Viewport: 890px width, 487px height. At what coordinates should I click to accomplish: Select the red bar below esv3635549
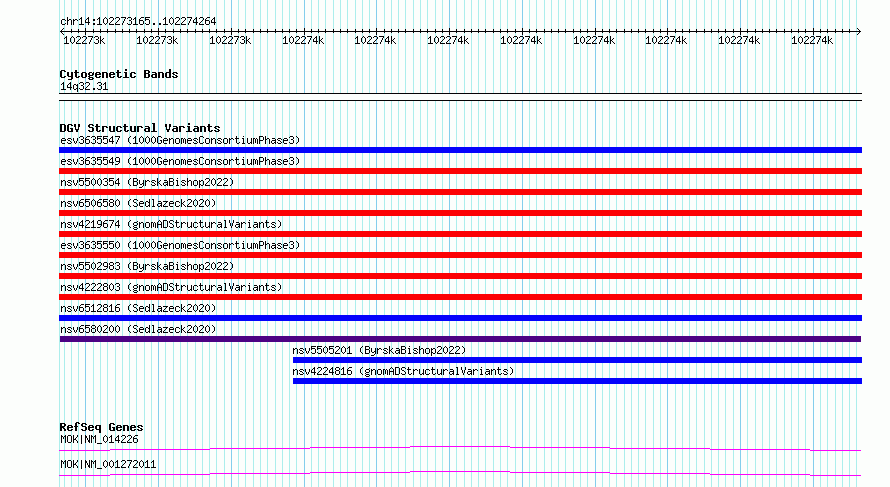point(460,171)
